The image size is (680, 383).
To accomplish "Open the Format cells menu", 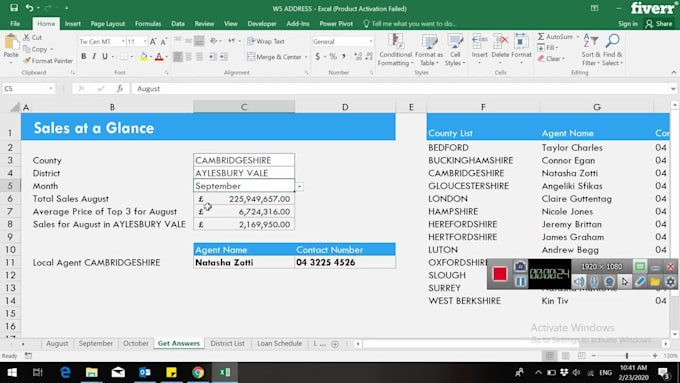I will coord(521,50).
